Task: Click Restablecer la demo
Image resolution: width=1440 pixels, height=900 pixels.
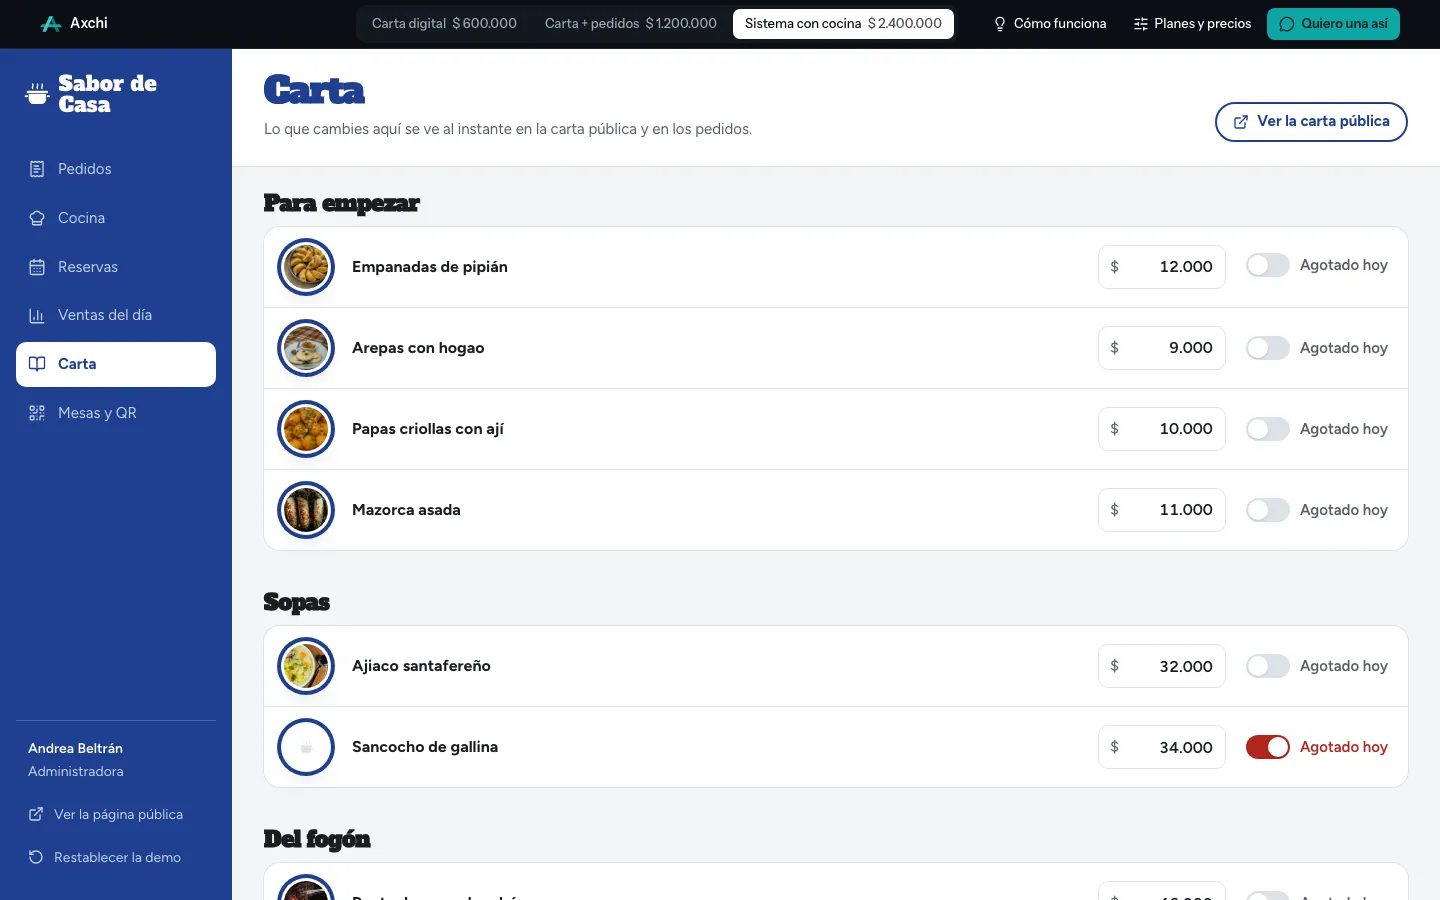Action: 105,857
